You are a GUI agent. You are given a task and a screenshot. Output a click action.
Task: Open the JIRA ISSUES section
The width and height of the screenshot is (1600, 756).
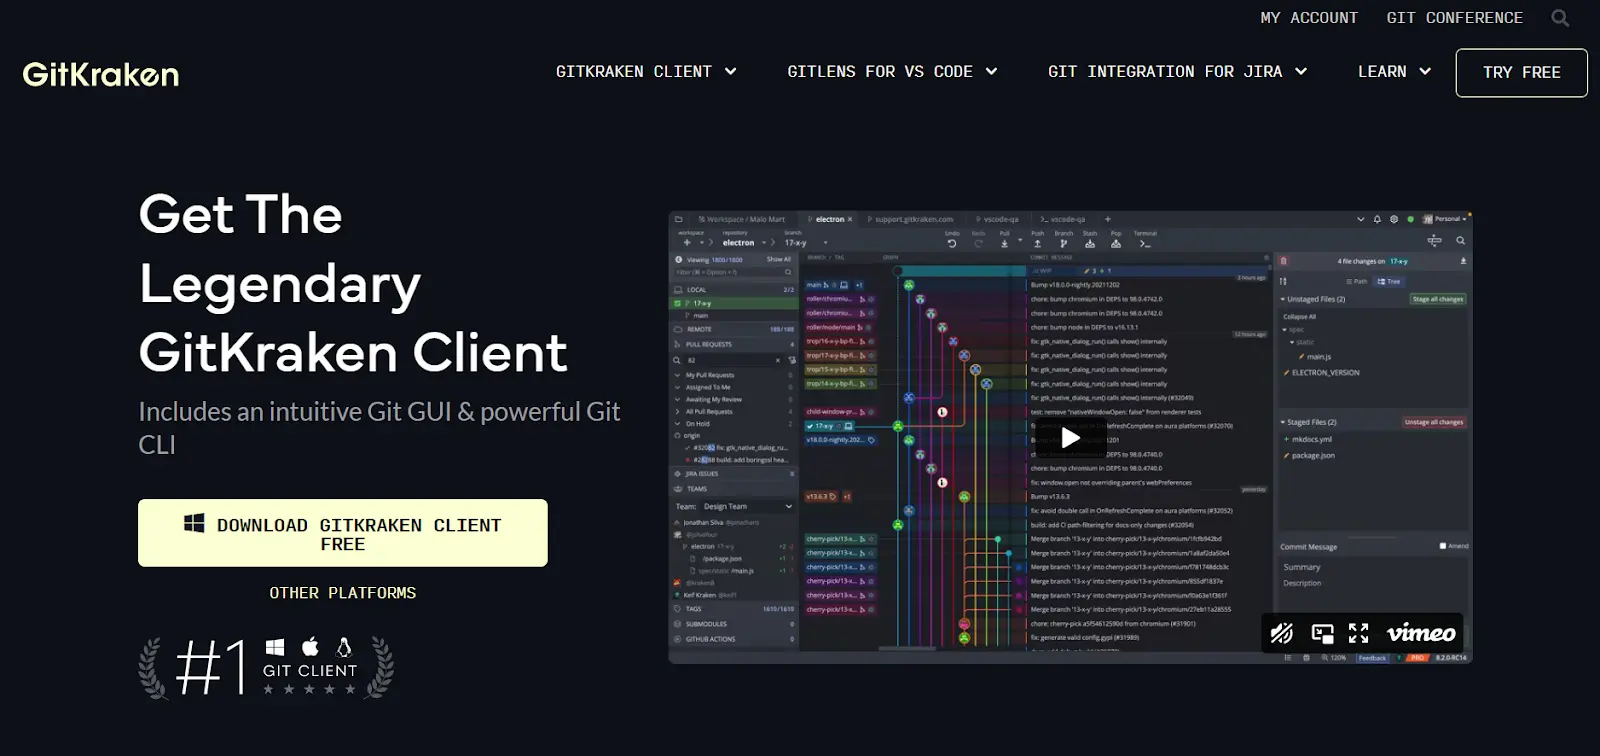point(733,474)
